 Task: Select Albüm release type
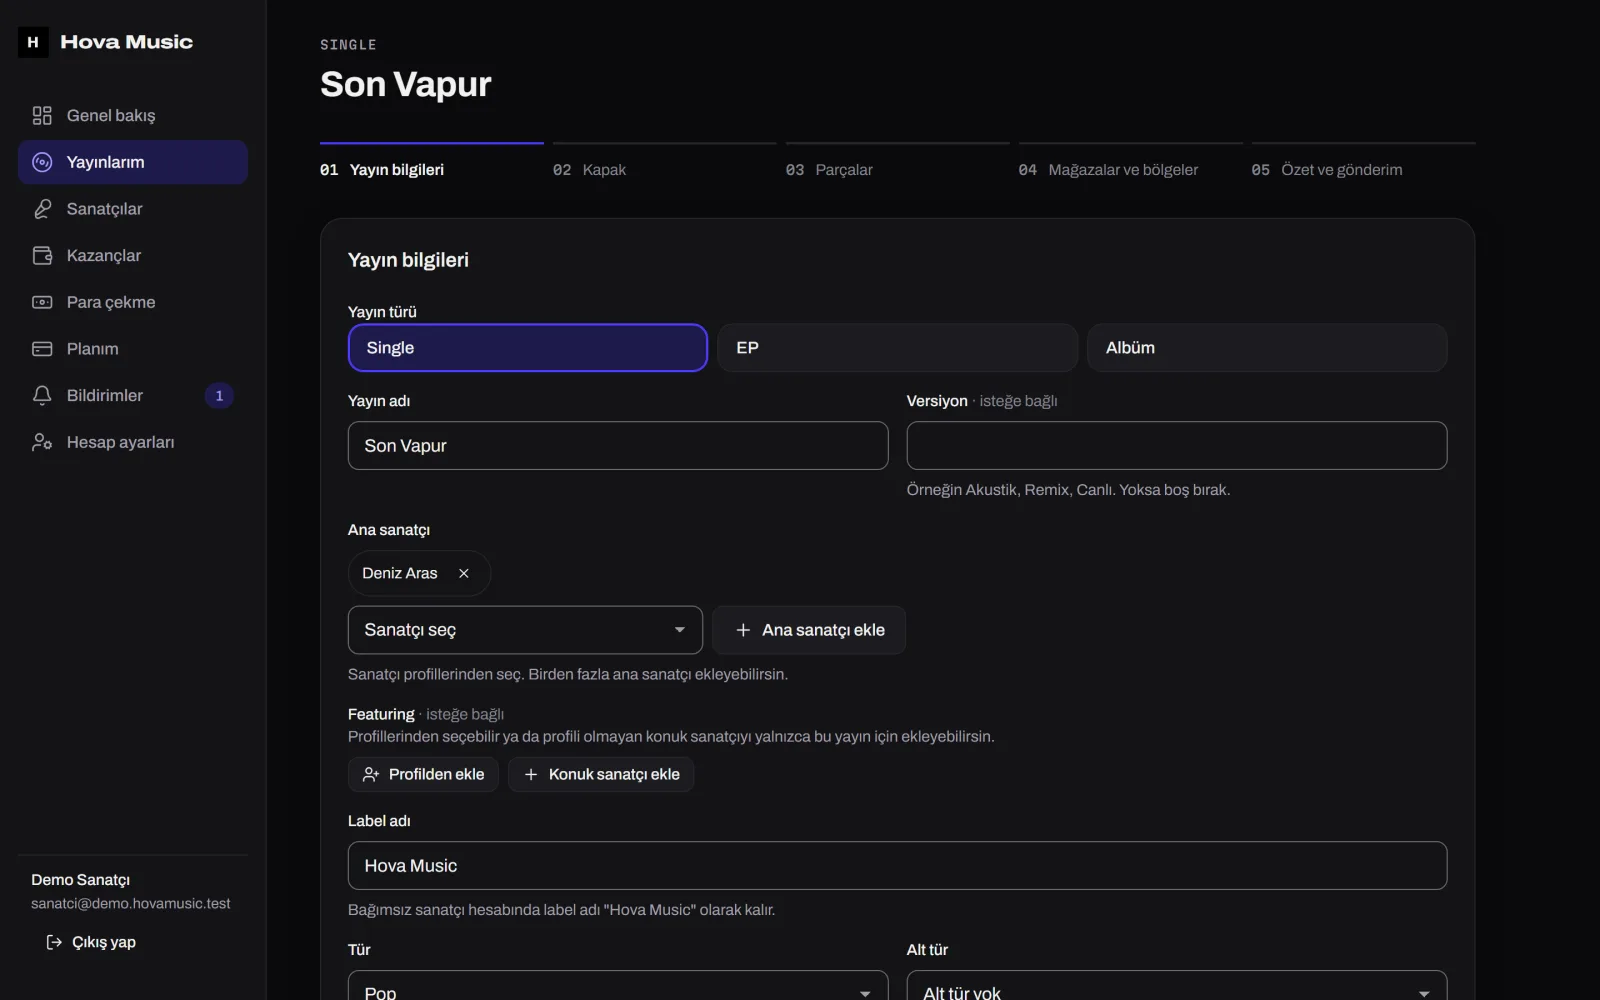tap(1267, 348)
